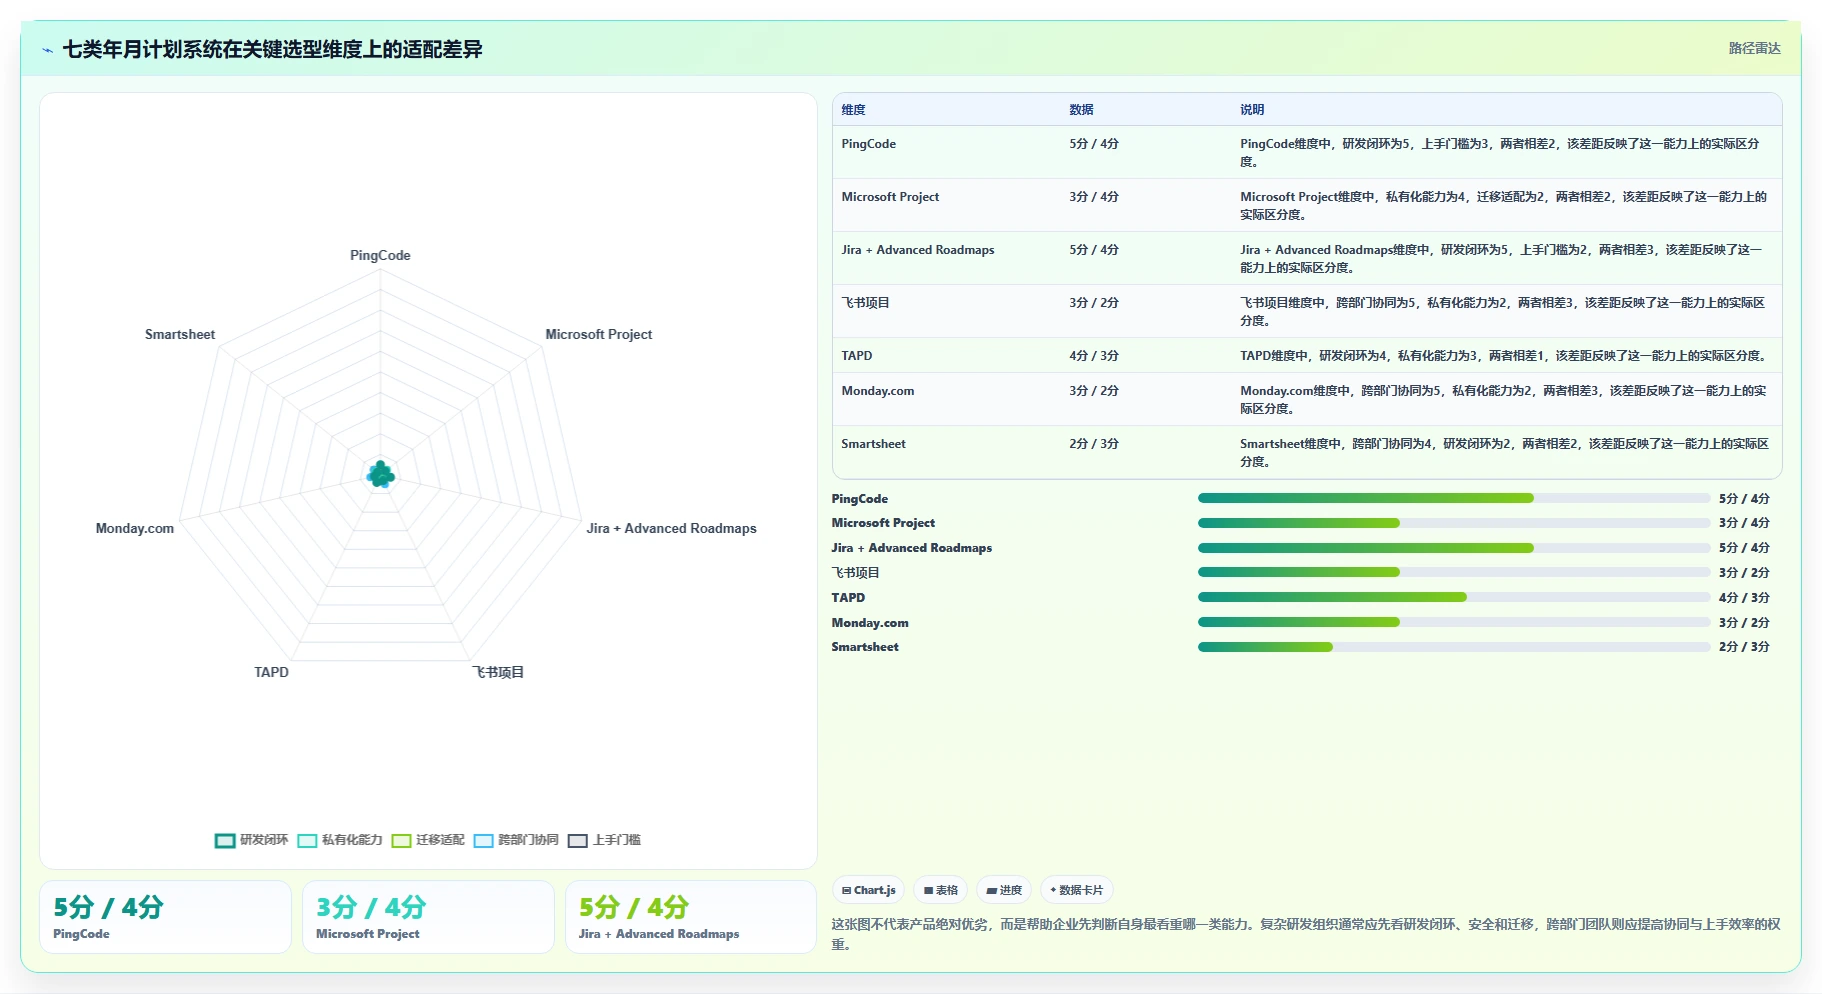
Task: Click Jira + Advanced Roadmaps table row name
Action: point(917,250)
